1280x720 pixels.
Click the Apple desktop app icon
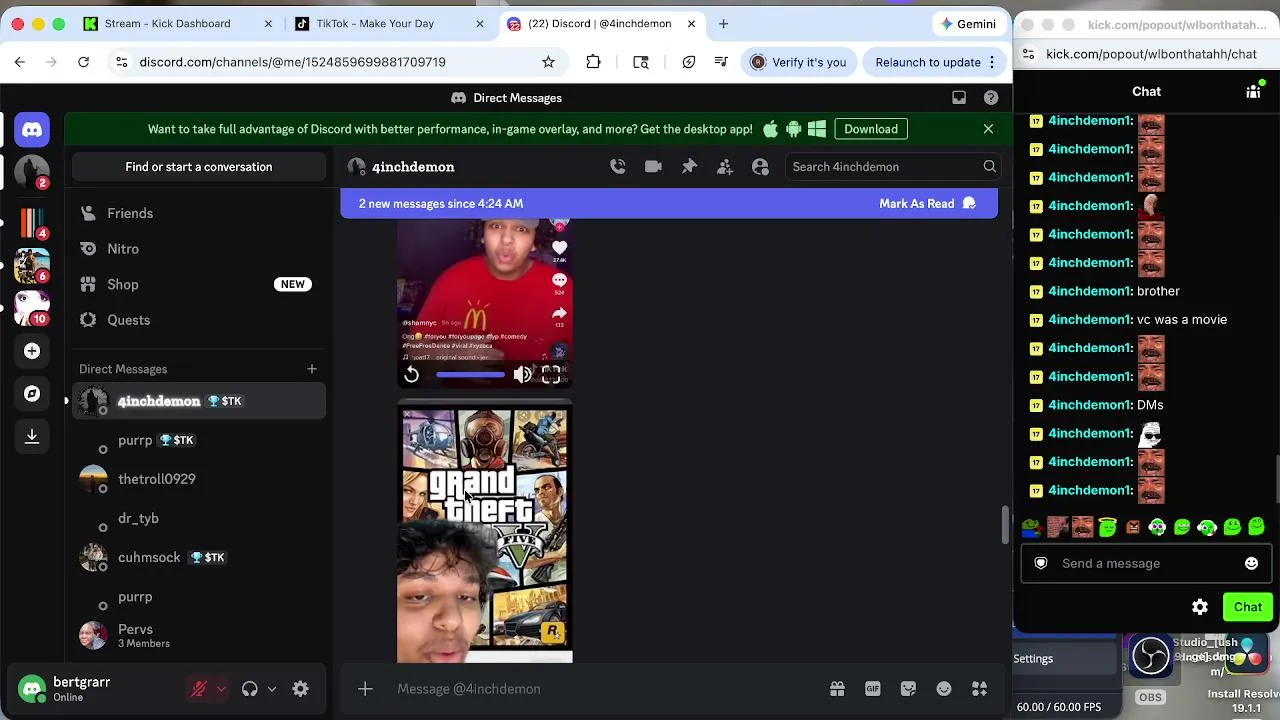[771, 129]
